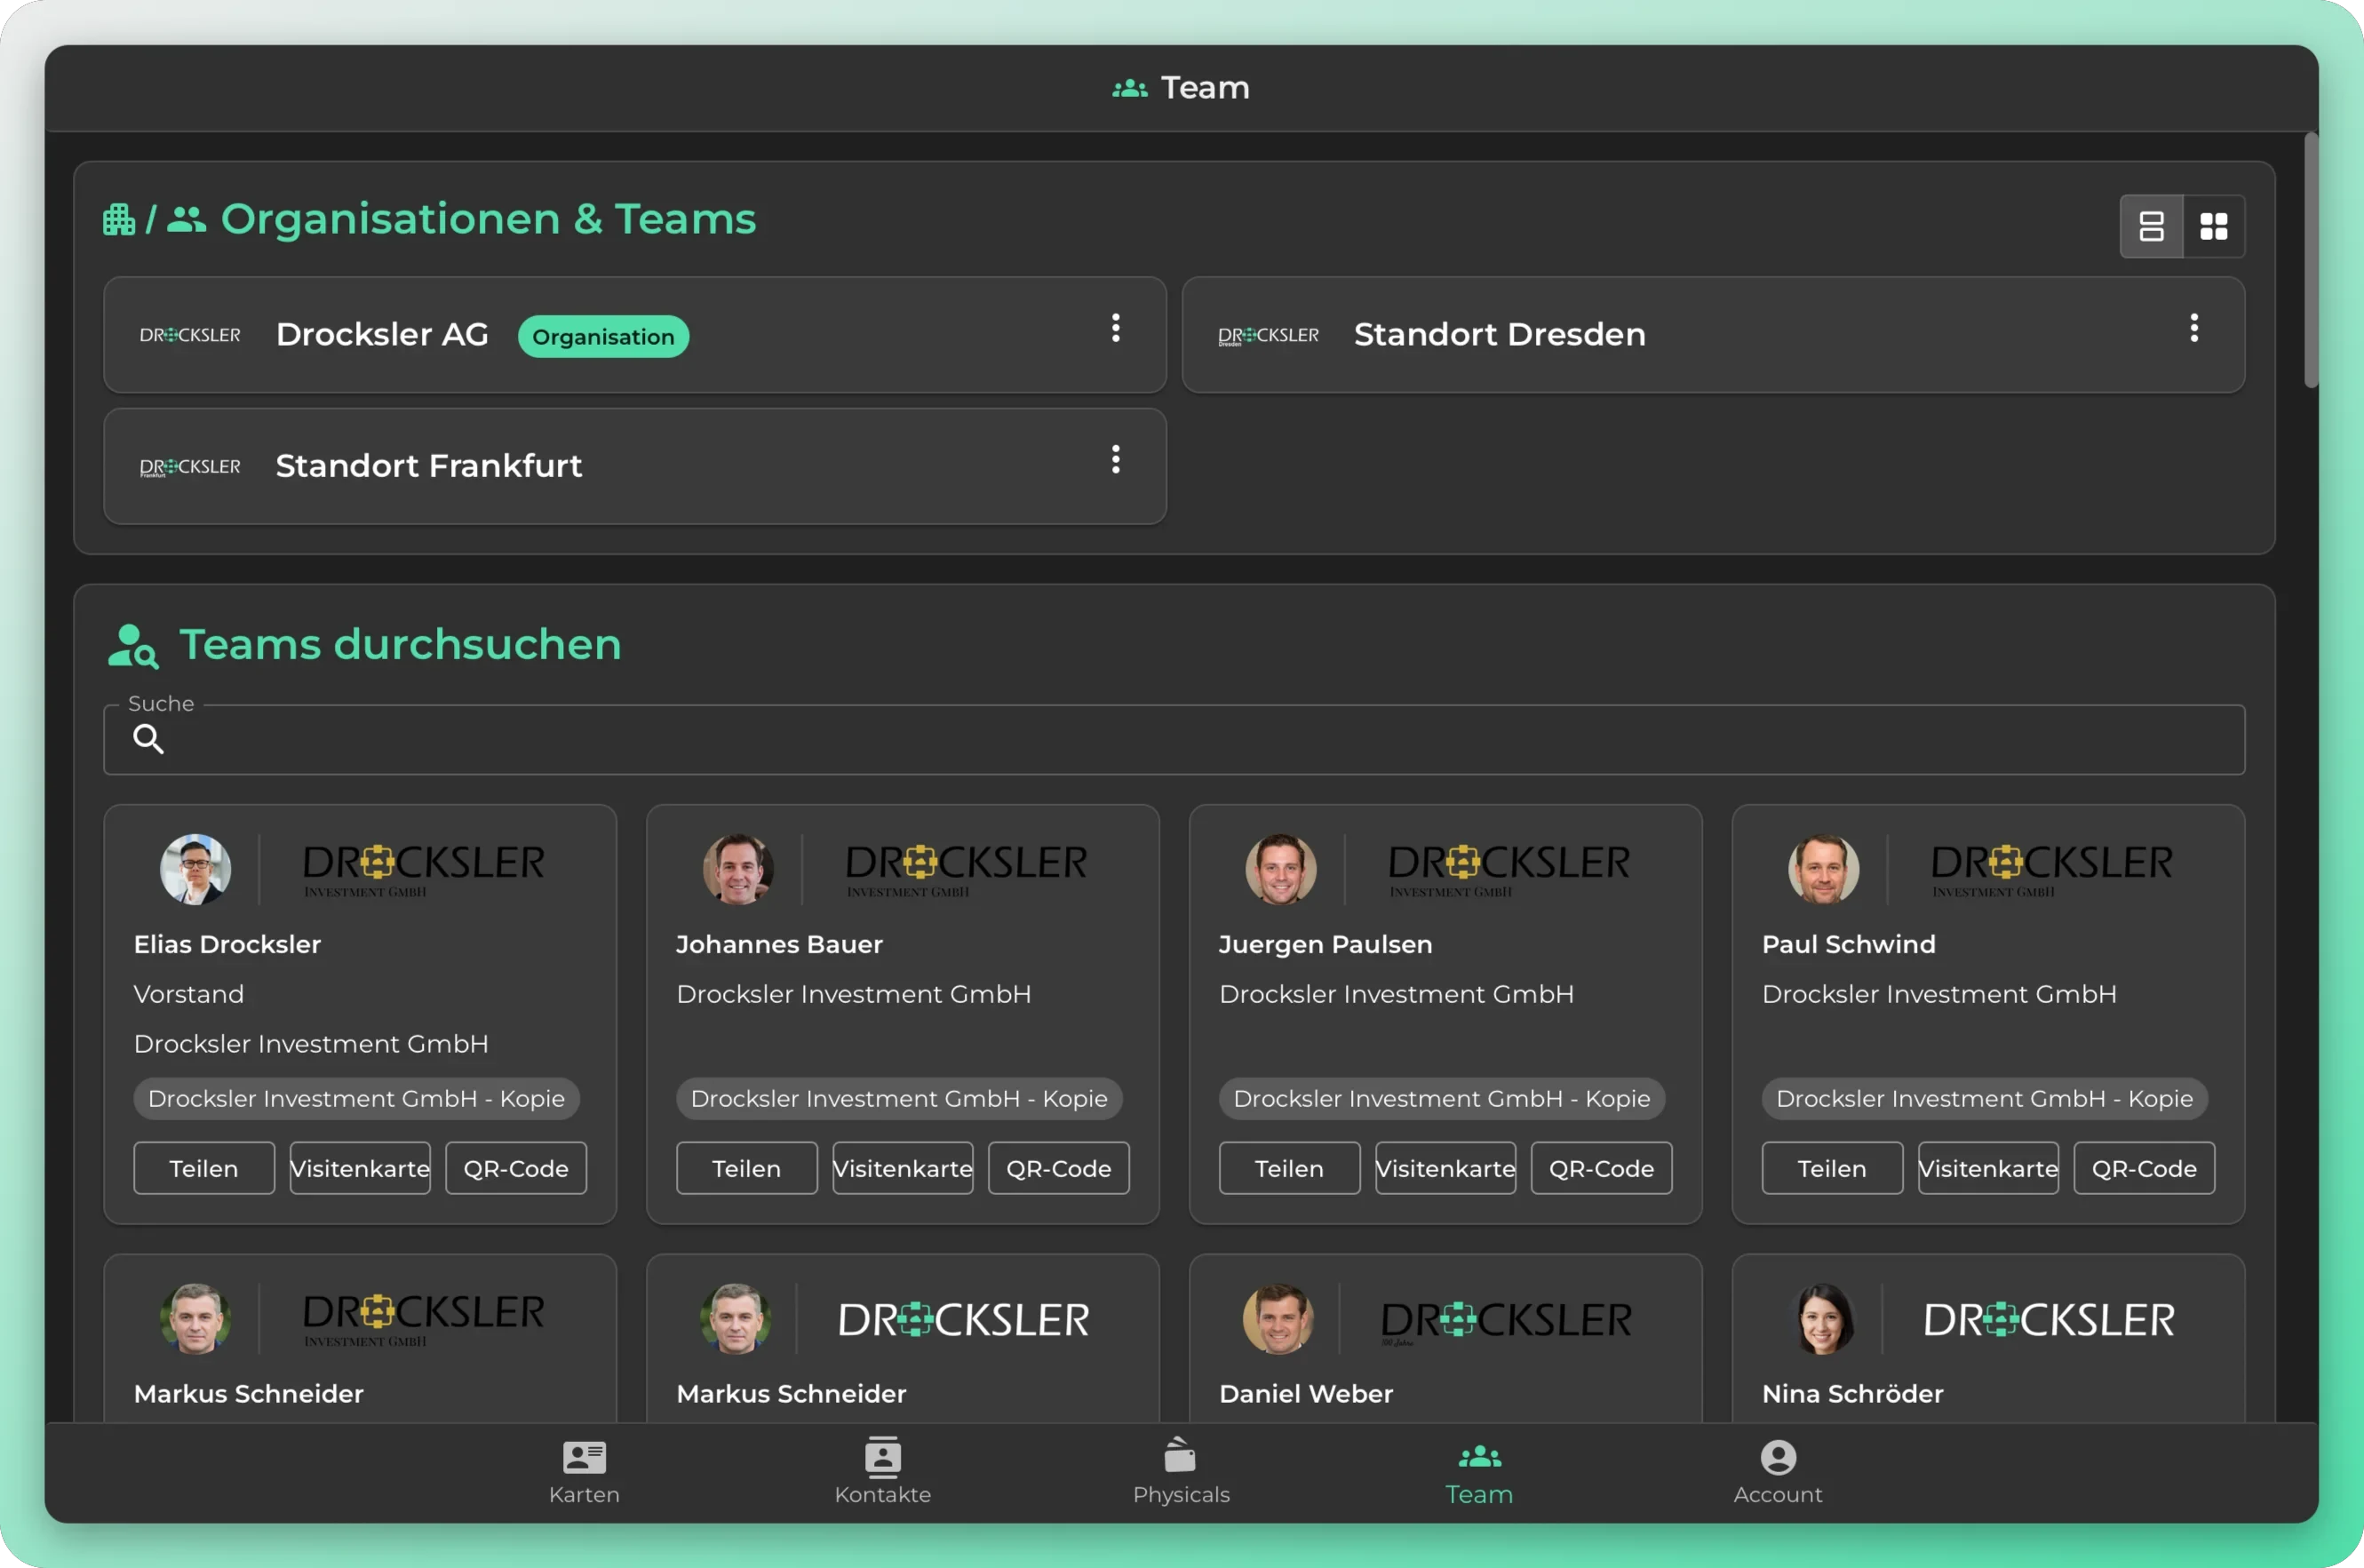Open Visitenkarte for Elias Drocksler
This screenshot has width=2364, height=1568.
pyautogui.click(x=360, y=1168)
